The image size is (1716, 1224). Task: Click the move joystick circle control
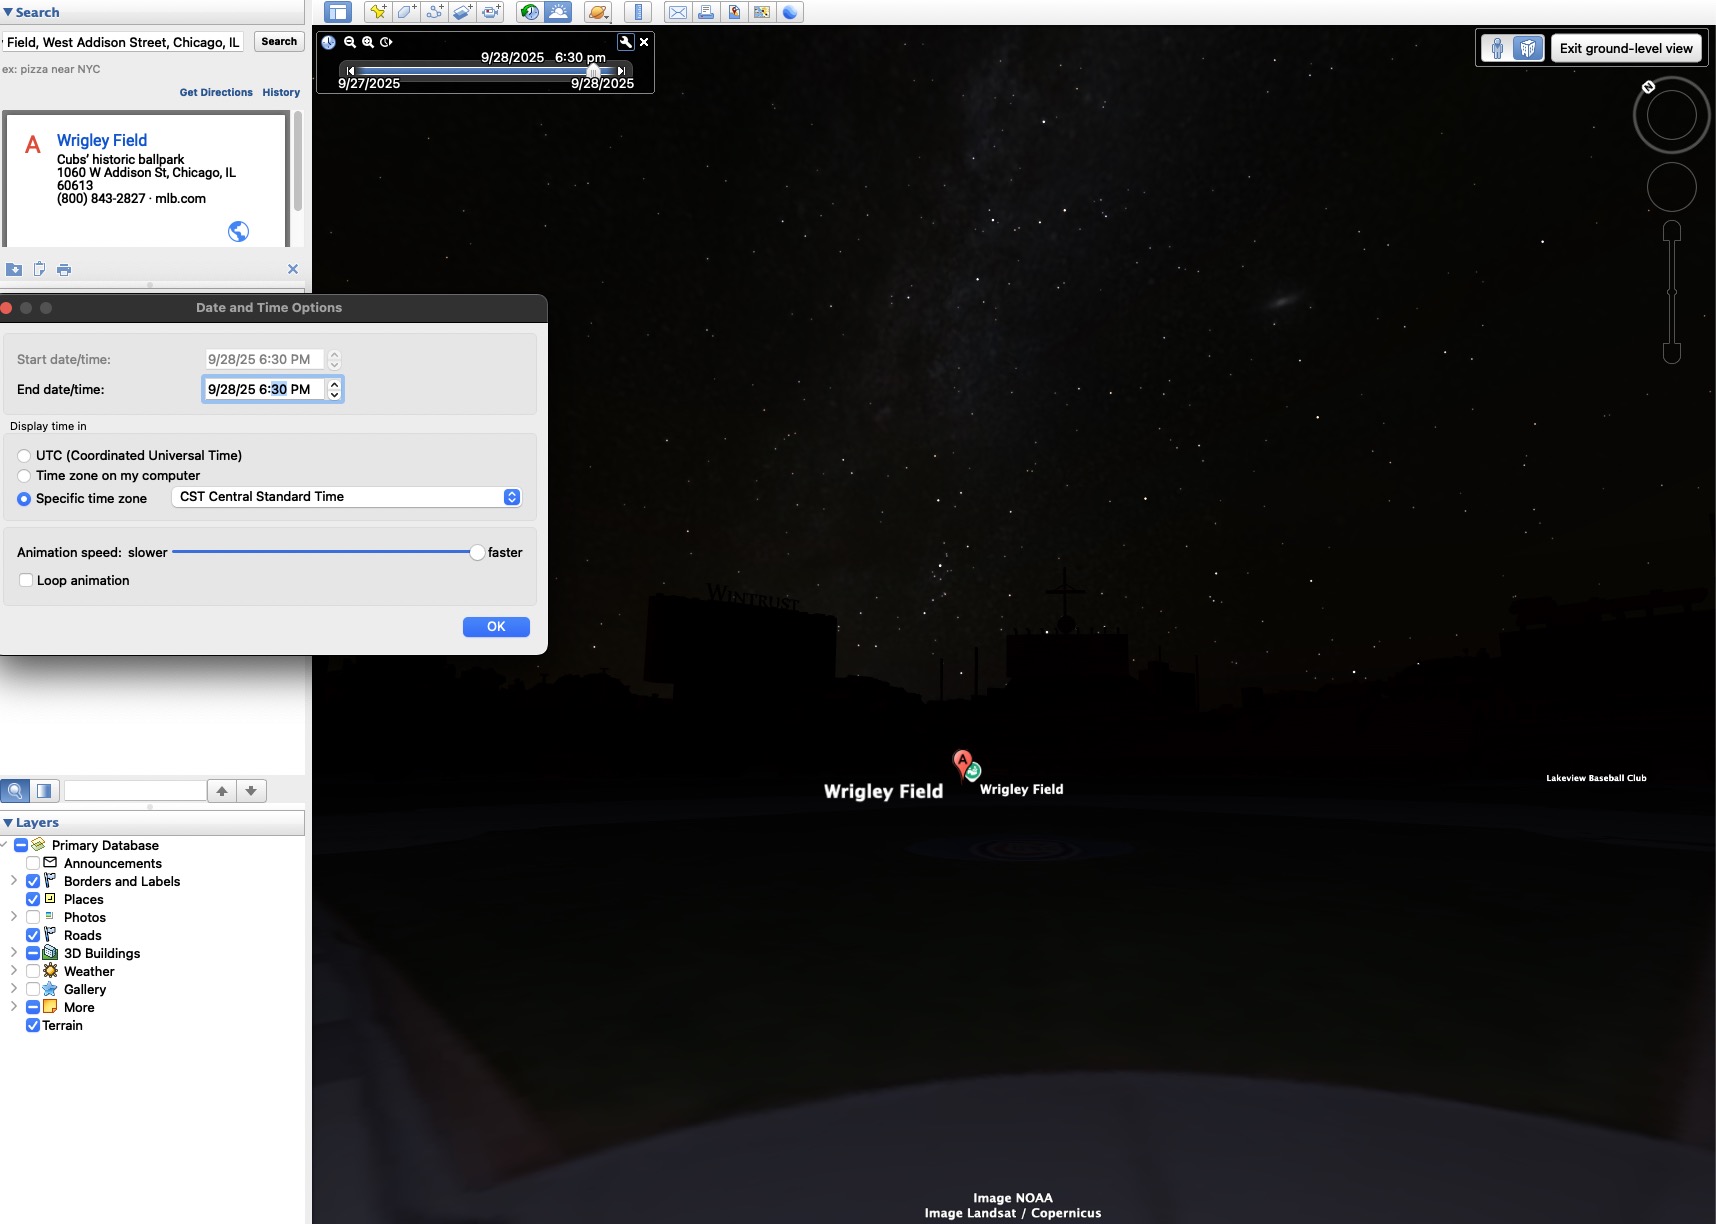[1671, 187]
